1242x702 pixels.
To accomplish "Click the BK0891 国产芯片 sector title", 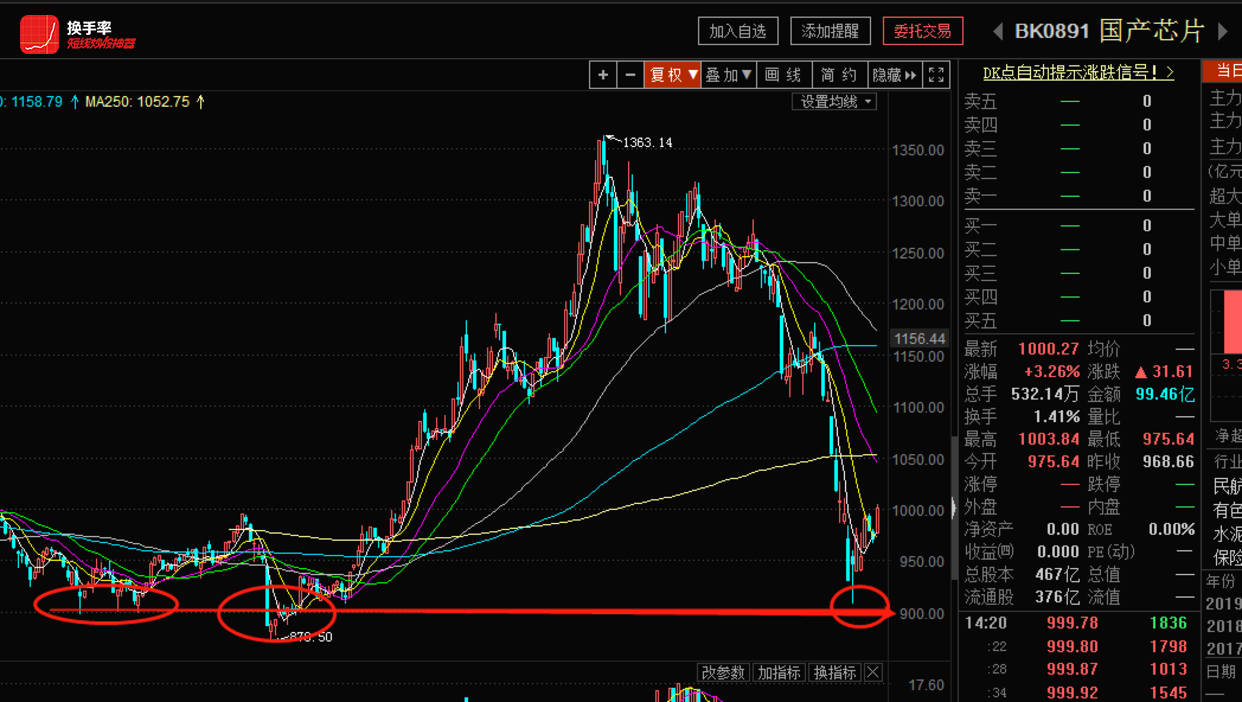I will tap(1109, 31).
